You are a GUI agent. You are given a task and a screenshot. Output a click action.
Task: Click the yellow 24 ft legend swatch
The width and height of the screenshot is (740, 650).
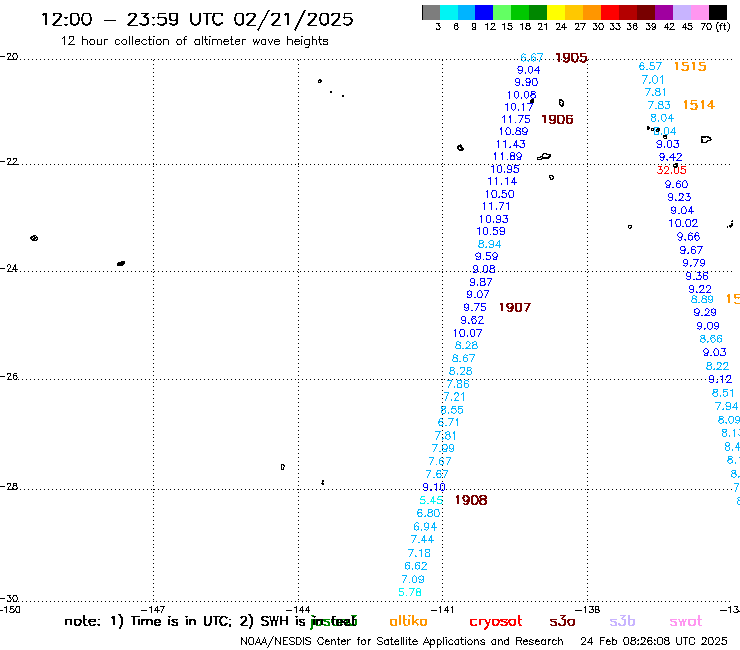[x=556, y=12]
